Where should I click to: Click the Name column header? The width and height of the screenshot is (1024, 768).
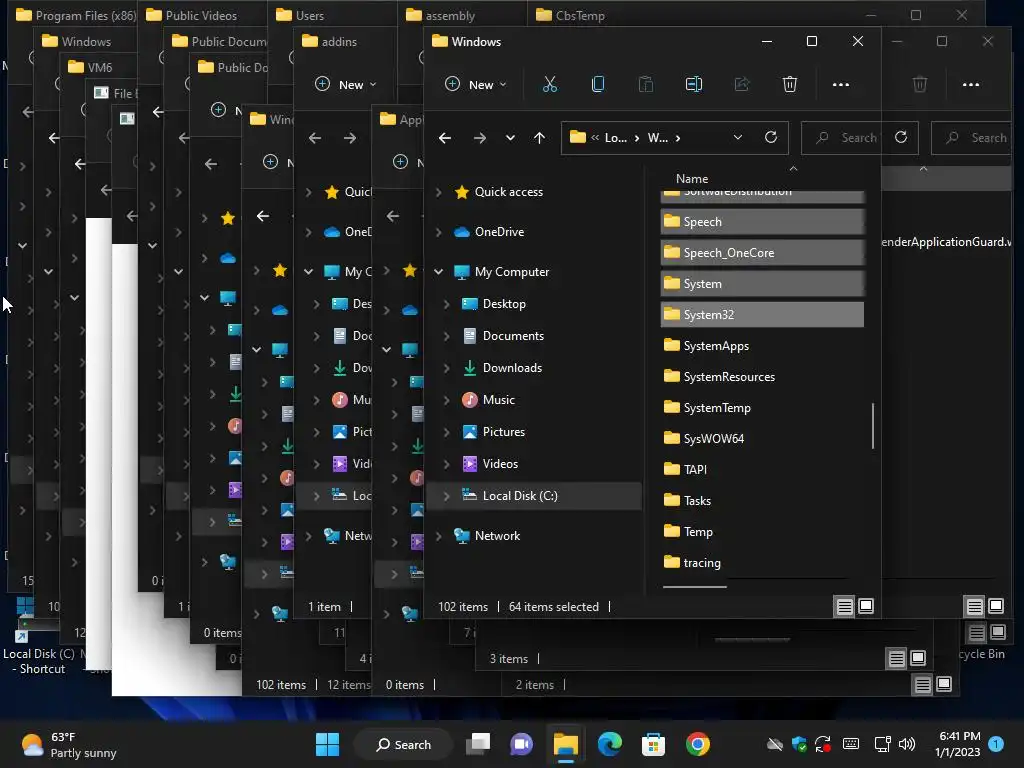(x=692, y=178)
